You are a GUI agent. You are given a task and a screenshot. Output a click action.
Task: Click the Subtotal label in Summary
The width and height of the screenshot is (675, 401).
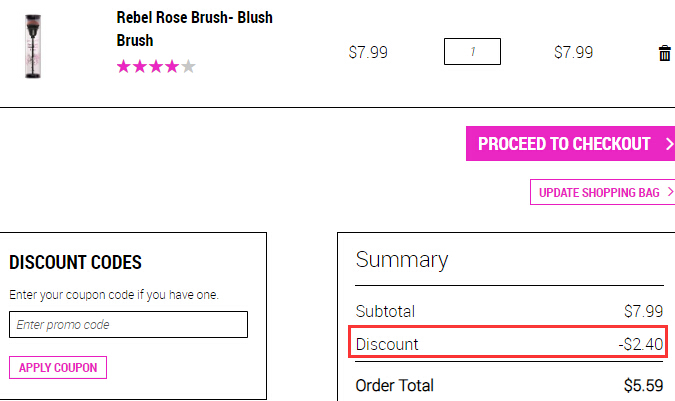pyautogui.click(x=385, y=311)
